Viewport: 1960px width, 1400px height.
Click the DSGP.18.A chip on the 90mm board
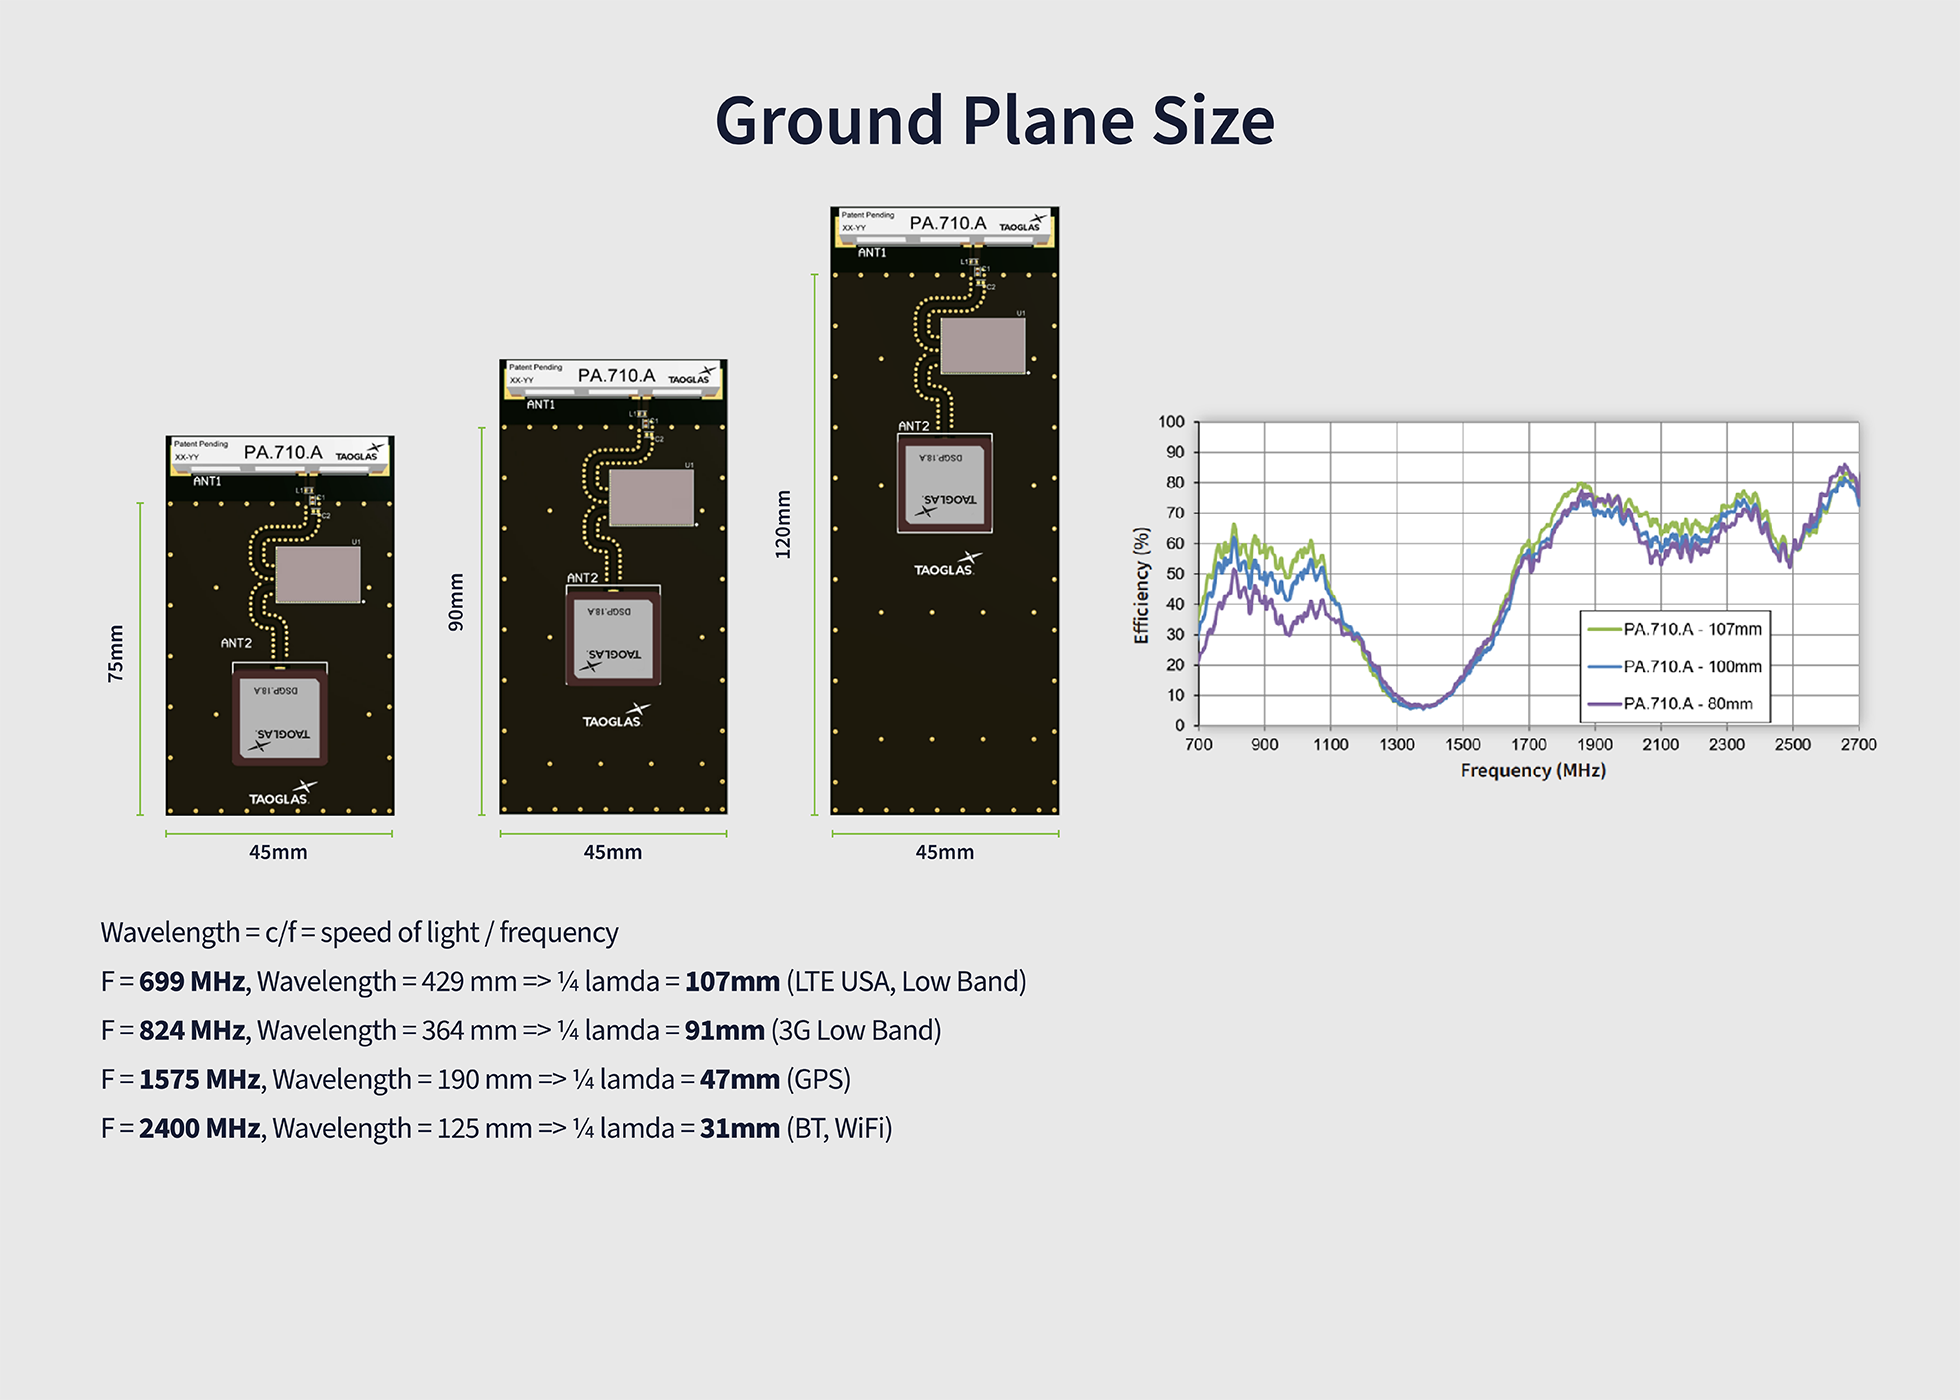612,640
